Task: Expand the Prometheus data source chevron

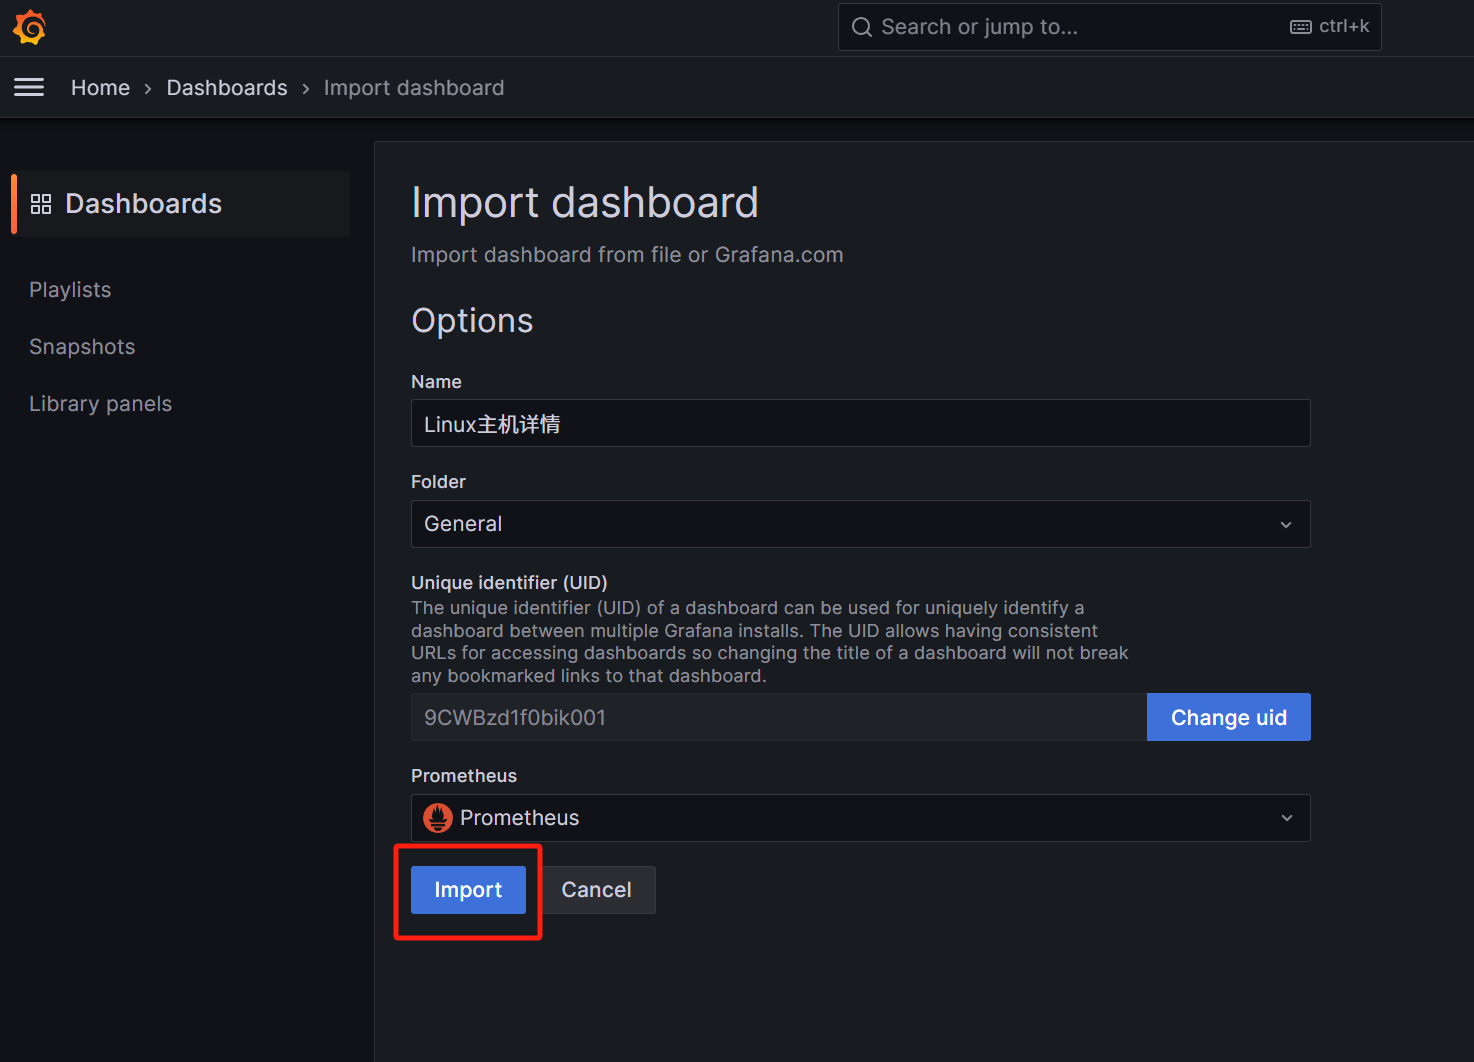Action: 1286,818
